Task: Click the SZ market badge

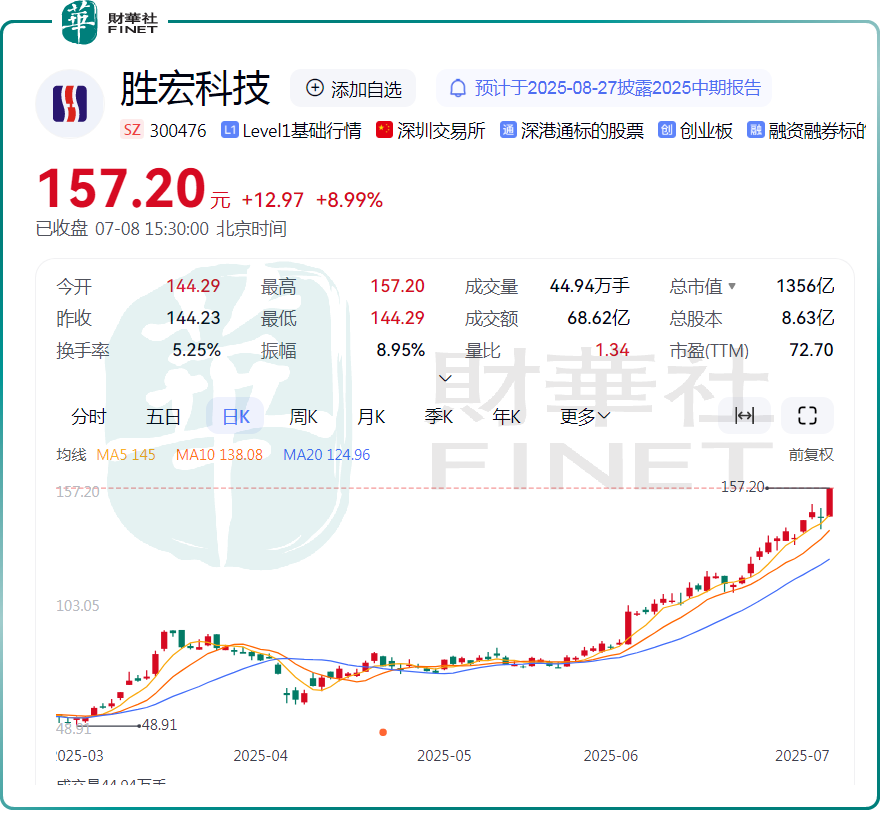Action: (132, 130)
